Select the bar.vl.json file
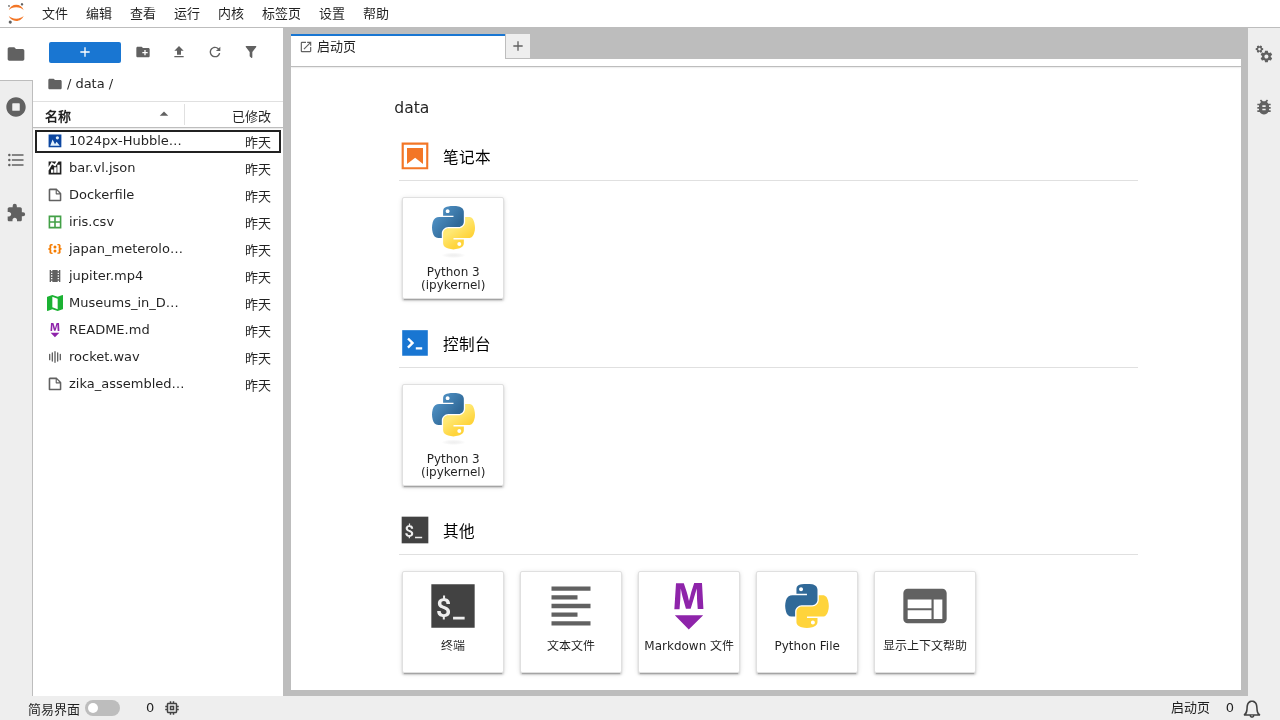The height and width of the screenshot is (720, 1280). (x=158, y=168)
